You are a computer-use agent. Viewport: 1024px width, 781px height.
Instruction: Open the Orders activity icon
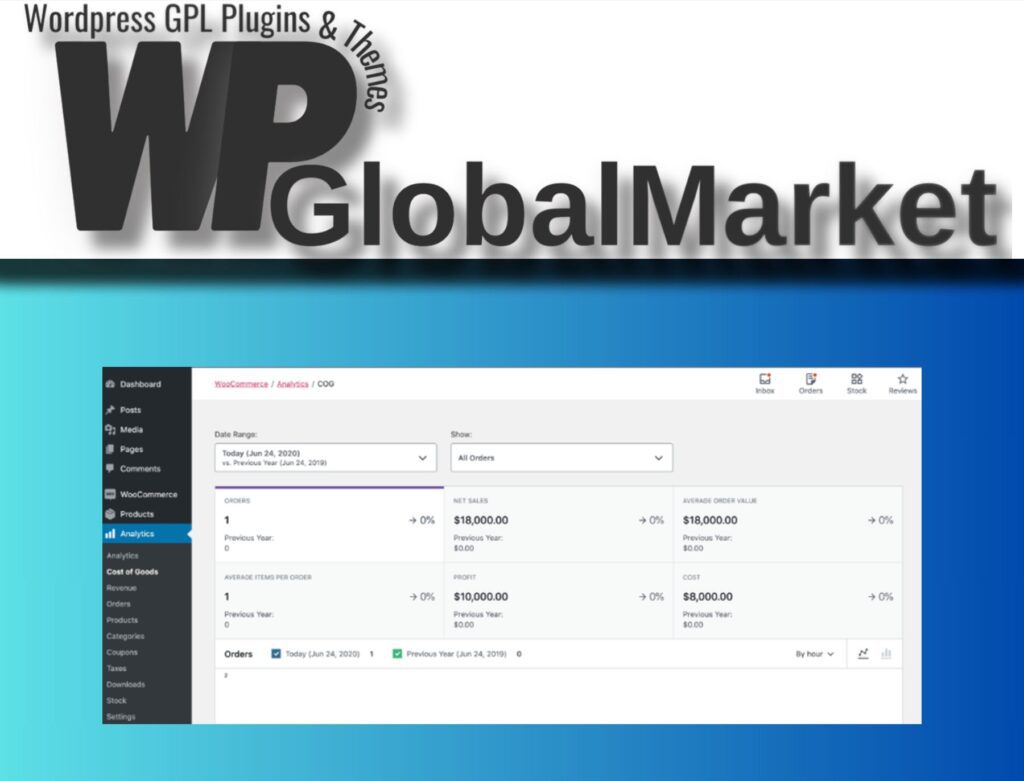point(810,379)
